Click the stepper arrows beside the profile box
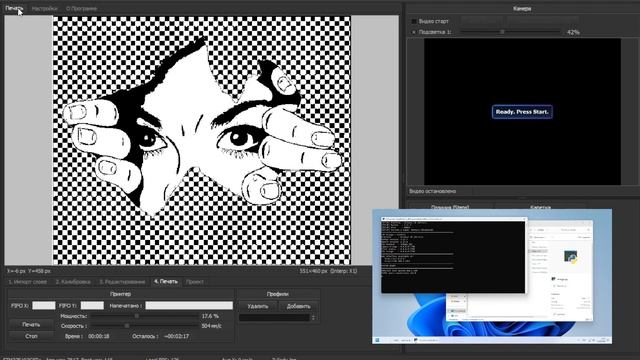Viewport: 640px width, 360px height. pyautogui.click(x=313, y=318)
